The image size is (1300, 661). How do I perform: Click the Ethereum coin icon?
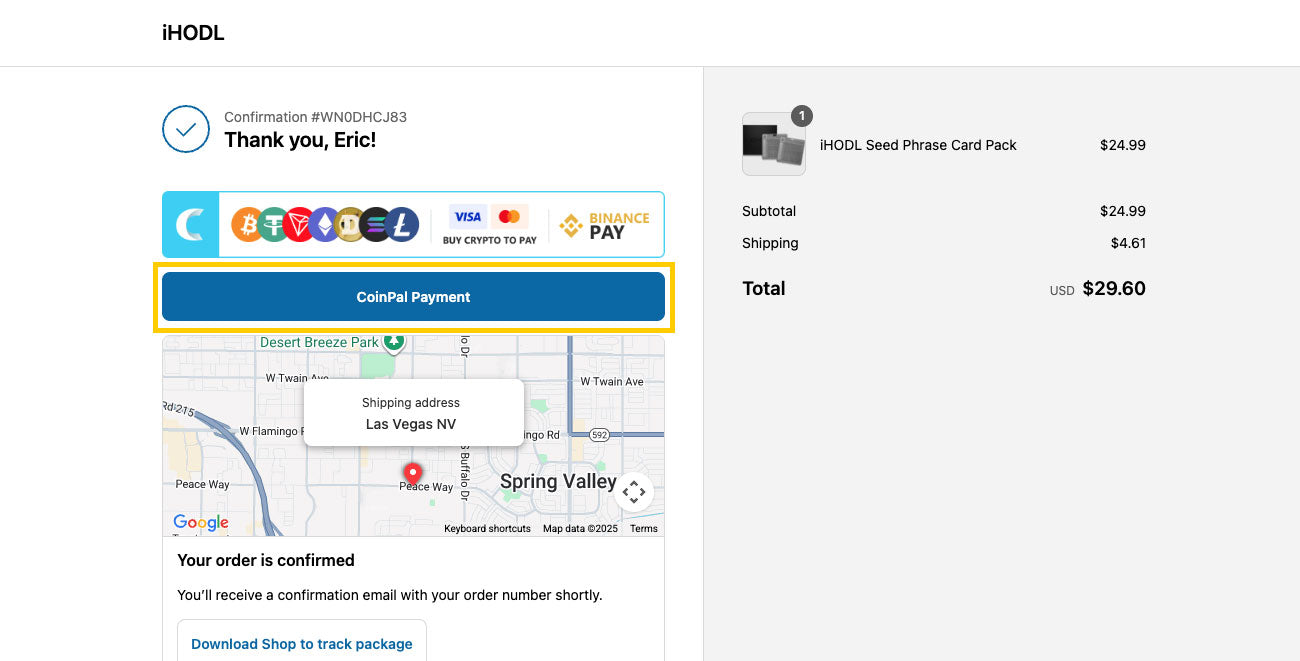pyautogui.click(x=324, y=224)
